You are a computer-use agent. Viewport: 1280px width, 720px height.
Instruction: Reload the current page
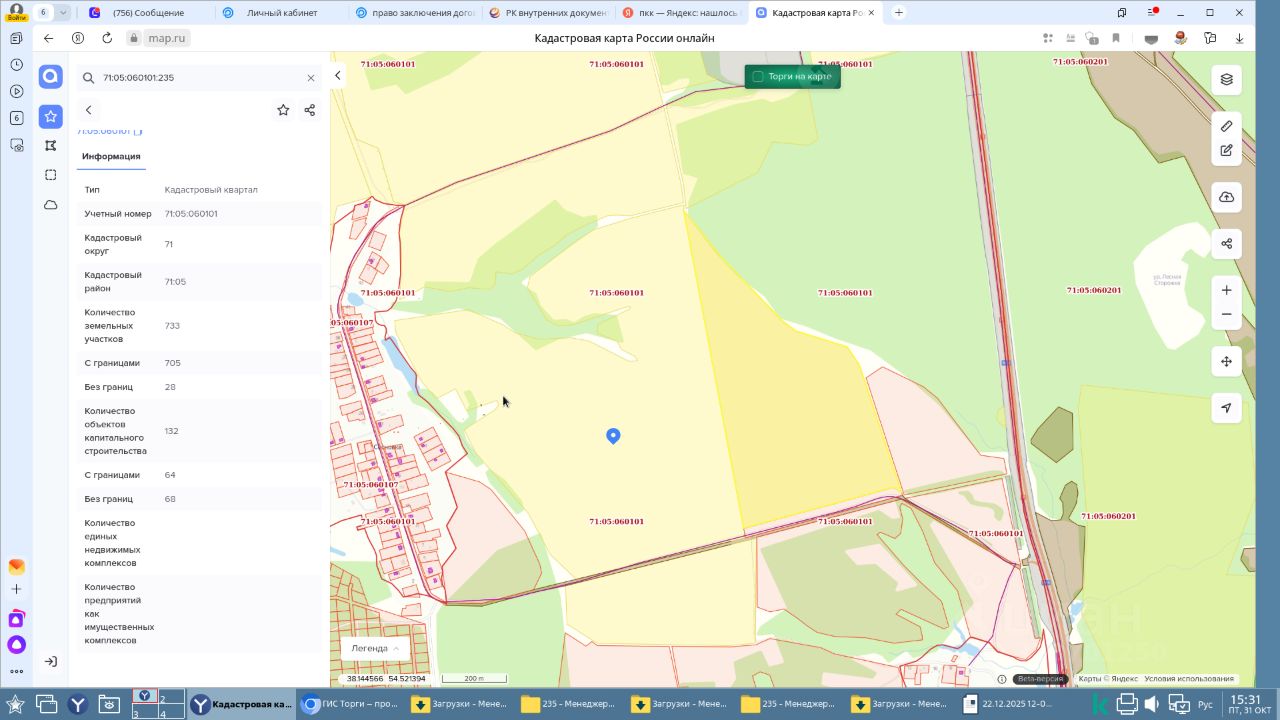(x=107, y=38)
